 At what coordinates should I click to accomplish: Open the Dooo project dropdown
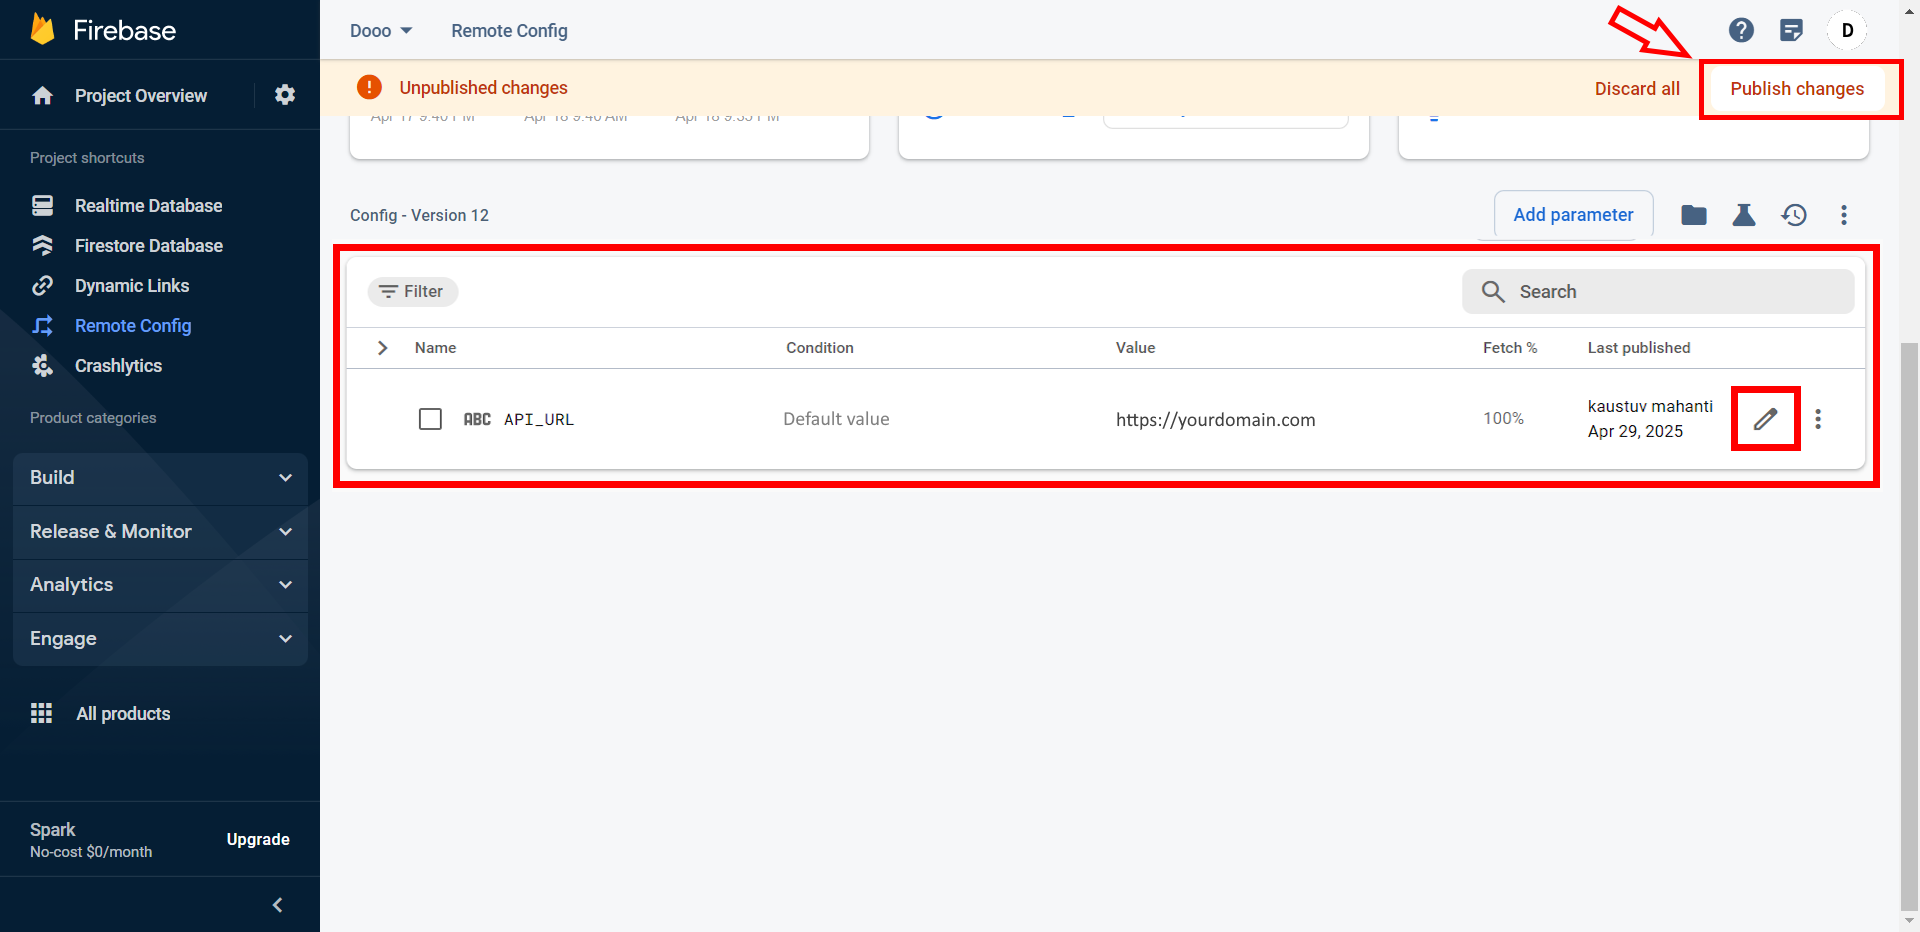pos(381,31)
